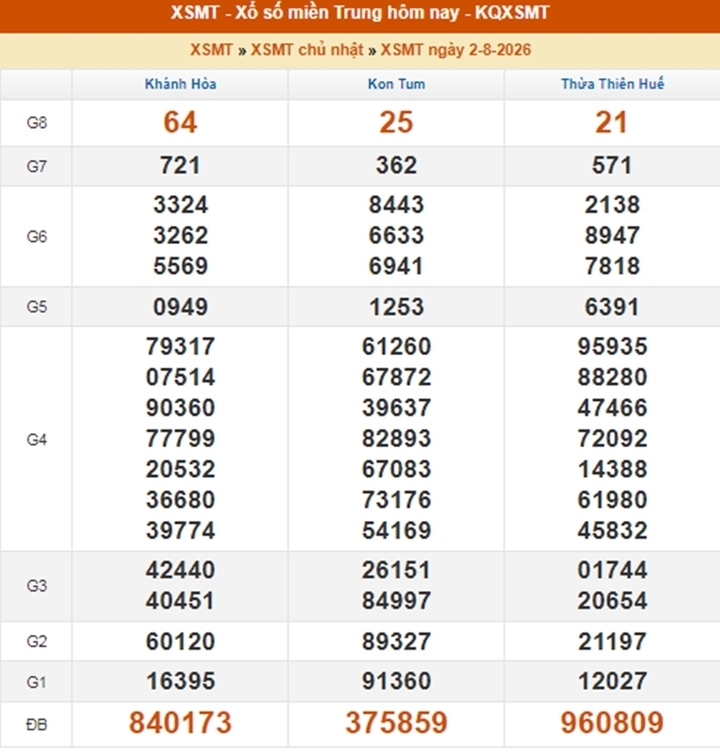
Task: Click G5 number 0949
Action: [x=180, y=307]
